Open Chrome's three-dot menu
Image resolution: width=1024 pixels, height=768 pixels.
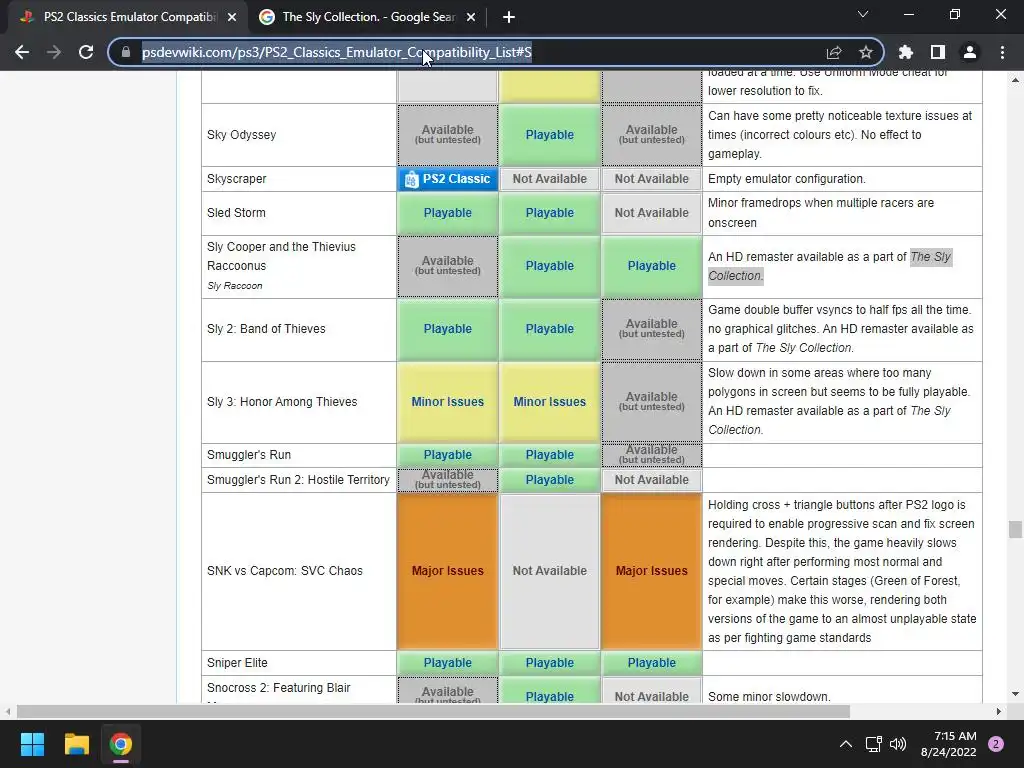1002,52
